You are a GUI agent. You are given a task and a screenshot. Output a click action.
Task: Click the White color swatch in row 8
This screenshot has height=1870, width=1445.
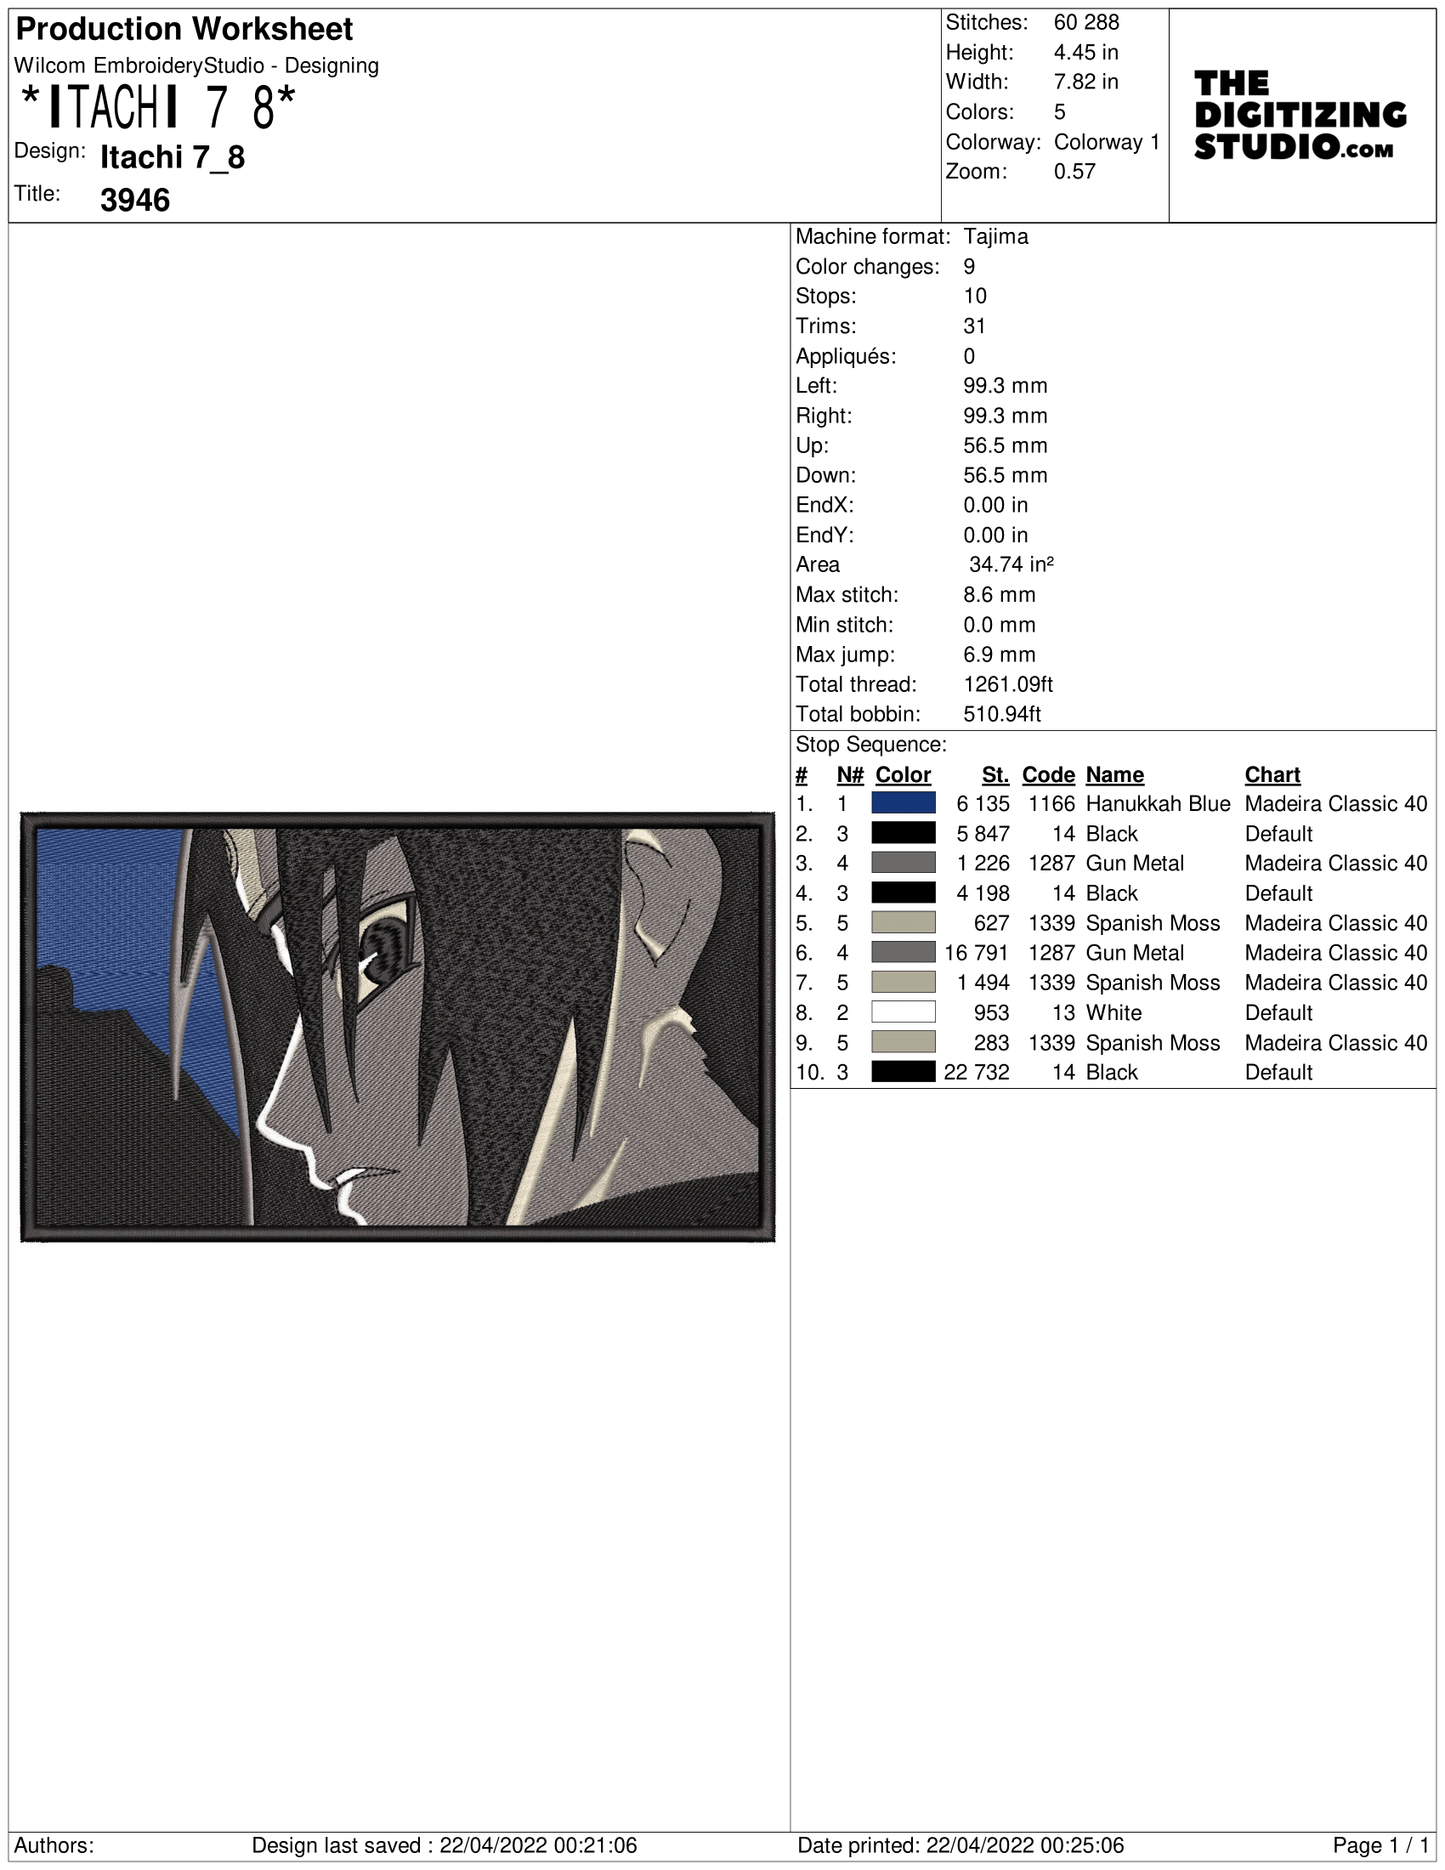tap(903, 1012)
